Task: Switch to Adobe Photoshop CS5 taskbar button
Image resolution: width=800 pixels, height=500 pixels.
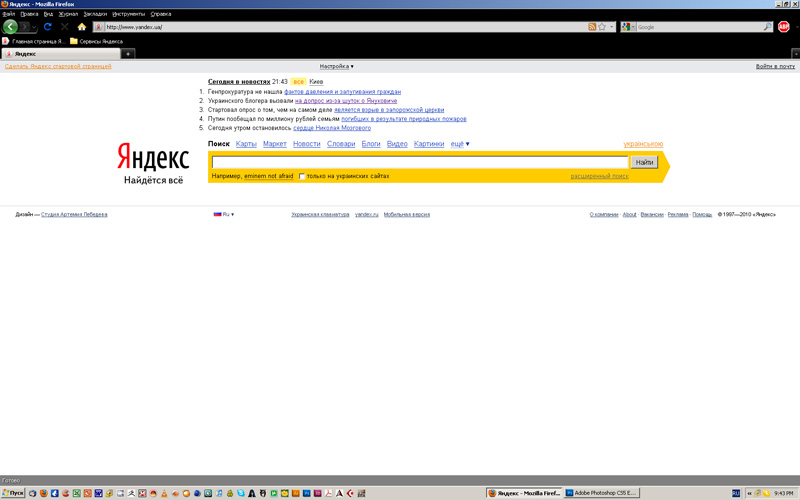Action: 601,493
